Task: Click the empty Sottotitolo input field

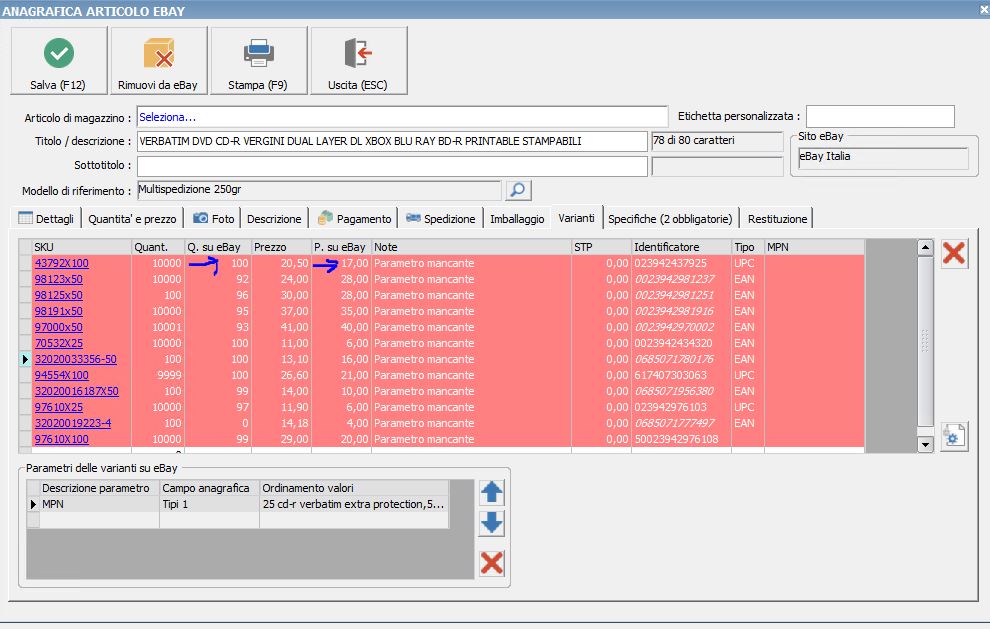Action: (x=392, y=165)
